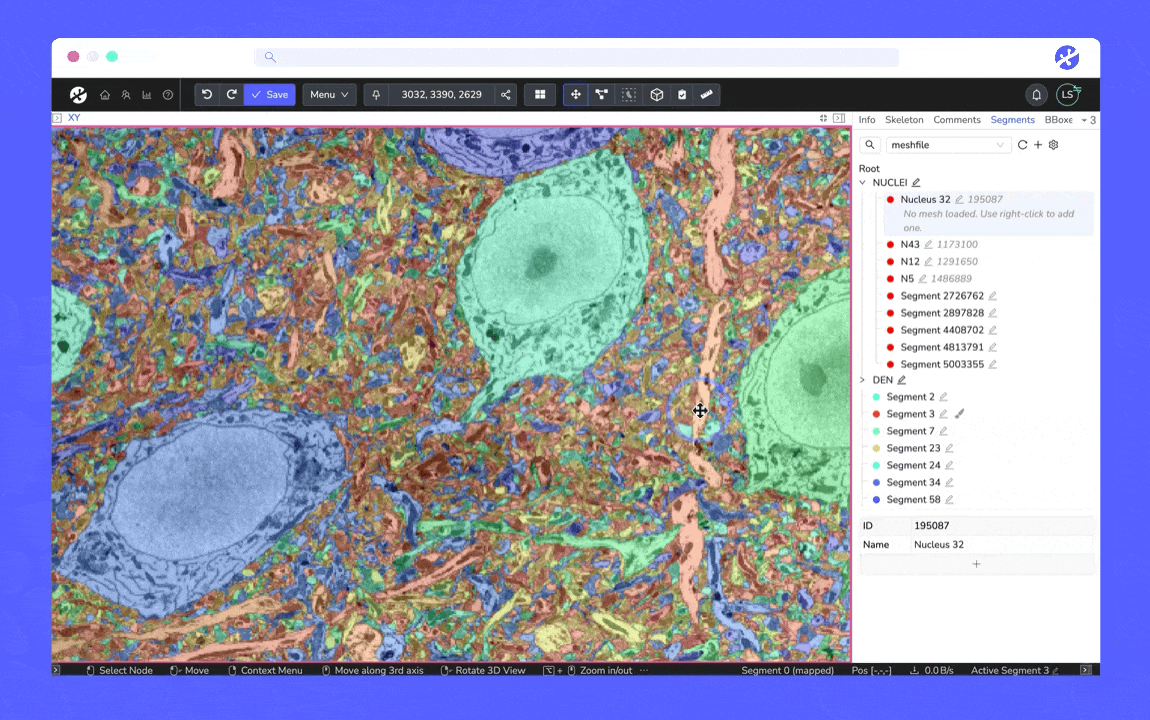This screenshot has width=1150, height=720.
Task: Click the Measurement ruler tool
Action: 707,95
